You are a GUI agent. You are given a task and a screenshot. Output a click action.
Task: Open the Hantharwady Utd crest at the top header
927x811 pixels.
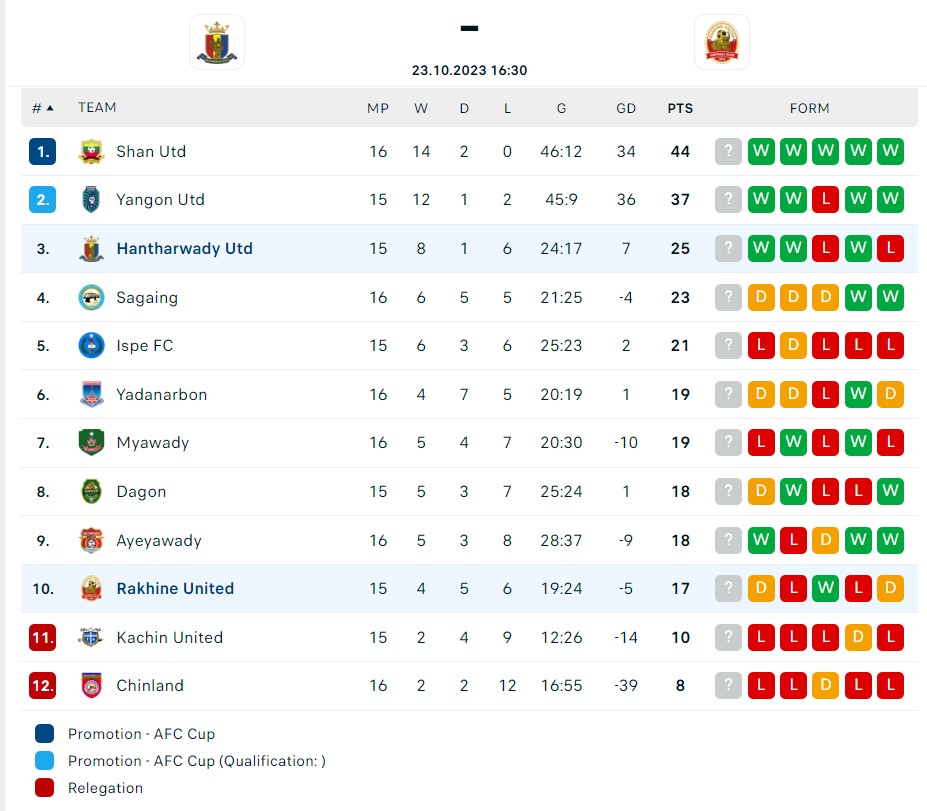(x=216, y=42)
